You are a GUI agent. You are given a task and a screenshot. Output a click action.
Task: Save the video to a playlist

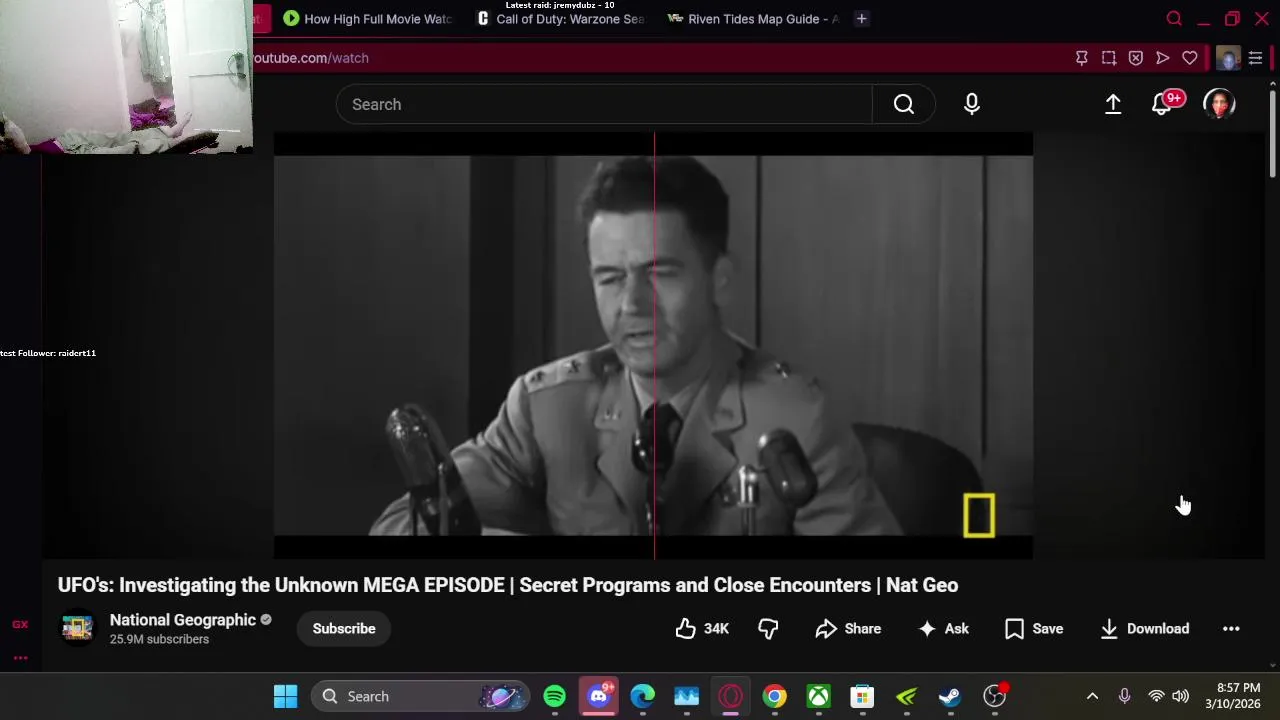click(1034, 629)
